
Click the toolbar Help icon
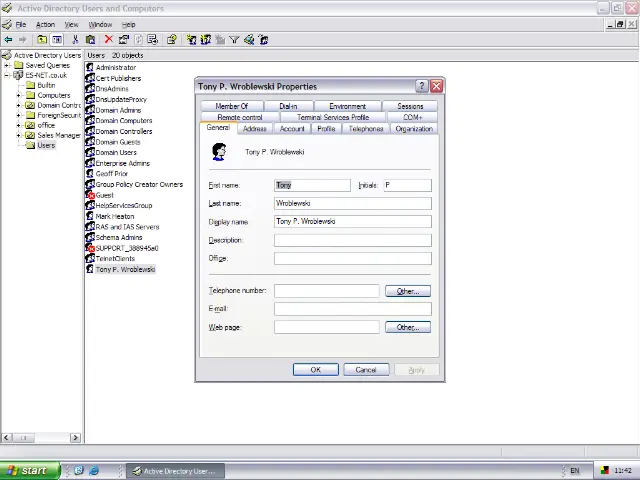click(171, 40)
